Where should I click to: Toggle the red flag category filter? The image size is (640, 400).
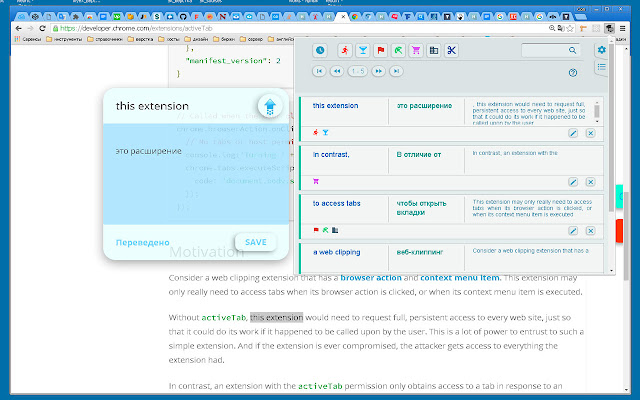[x=380, y=51]
